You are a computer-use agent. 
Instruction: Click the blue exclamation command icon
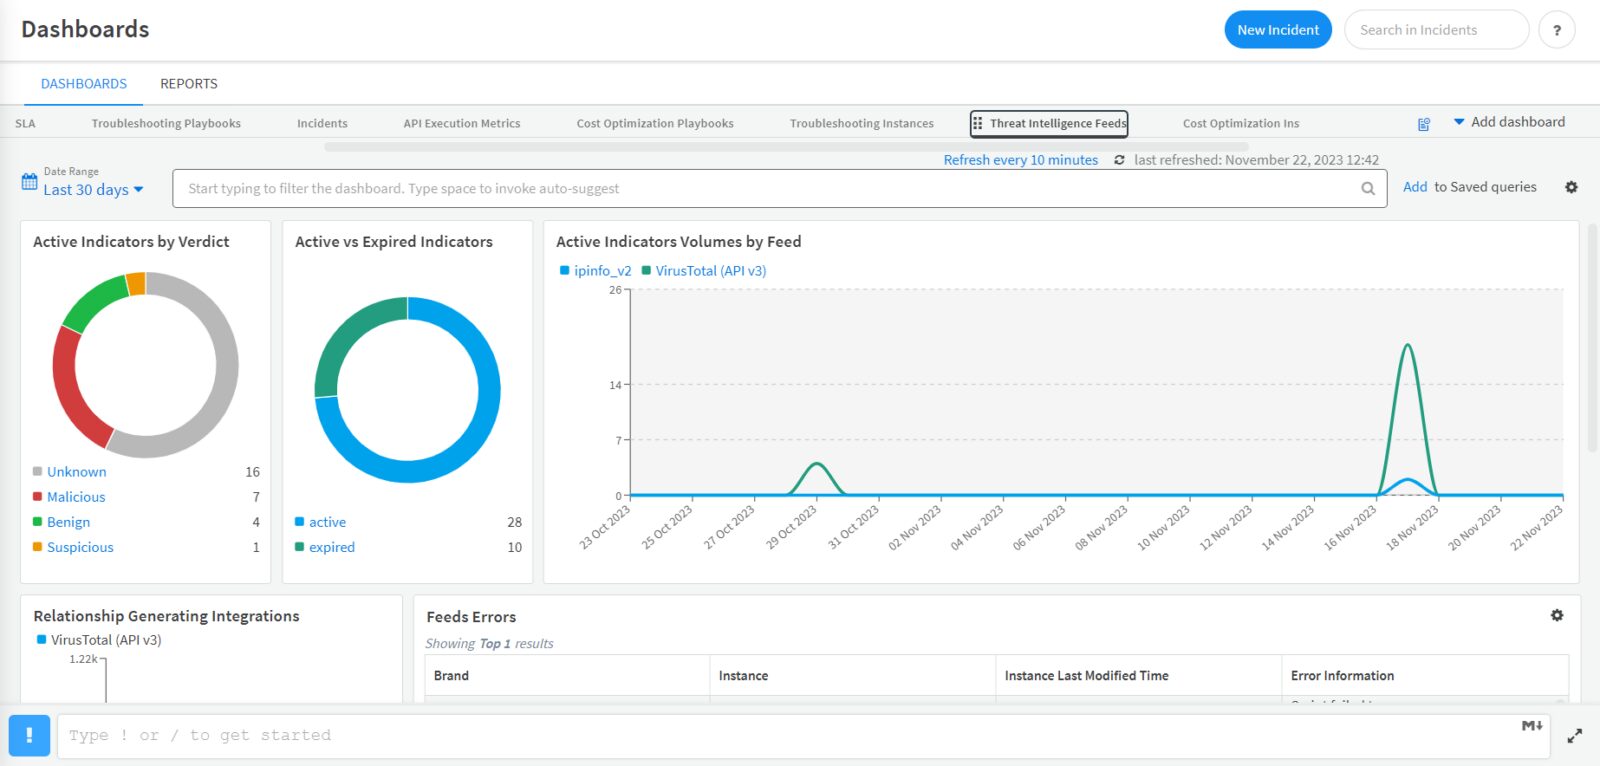[29, 735]
